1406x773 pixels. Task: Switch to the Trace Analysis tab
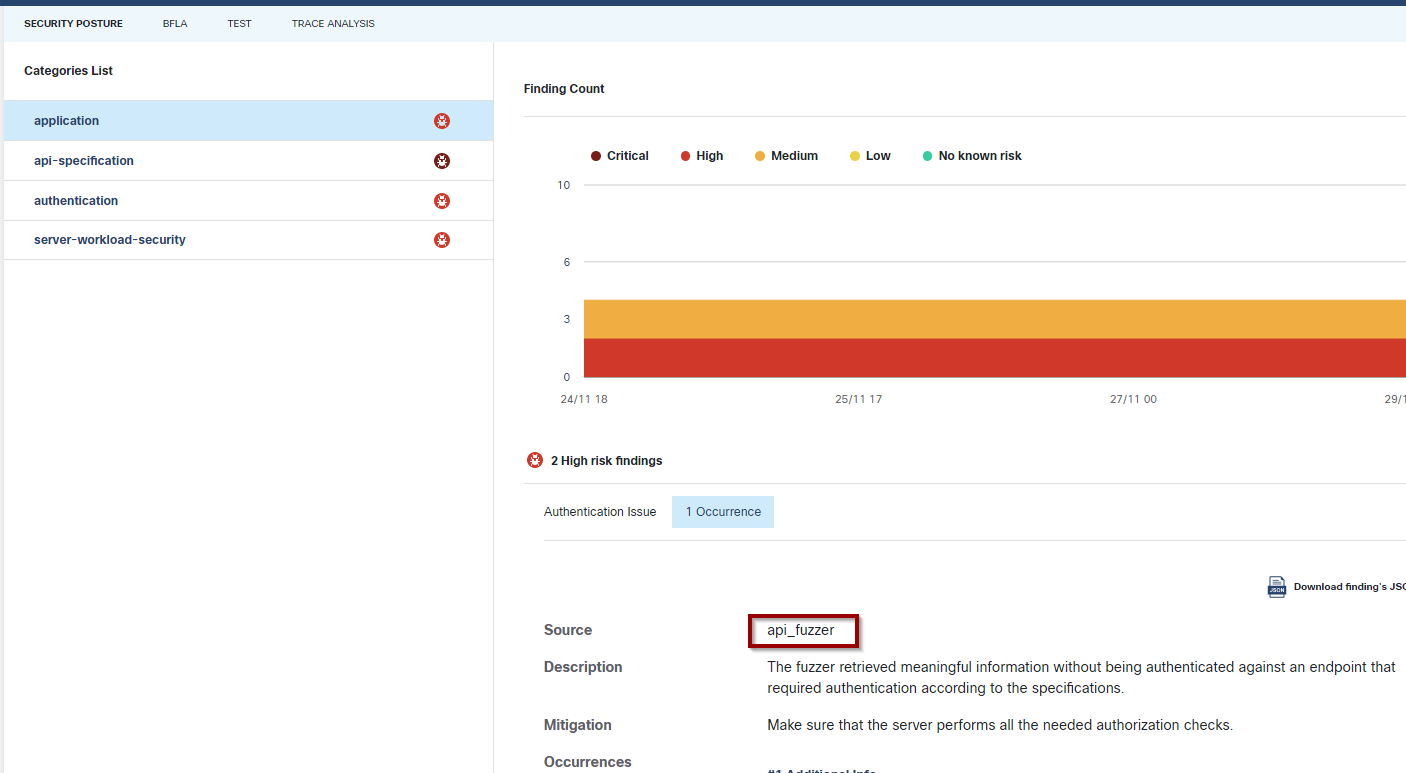pos(333,23)
